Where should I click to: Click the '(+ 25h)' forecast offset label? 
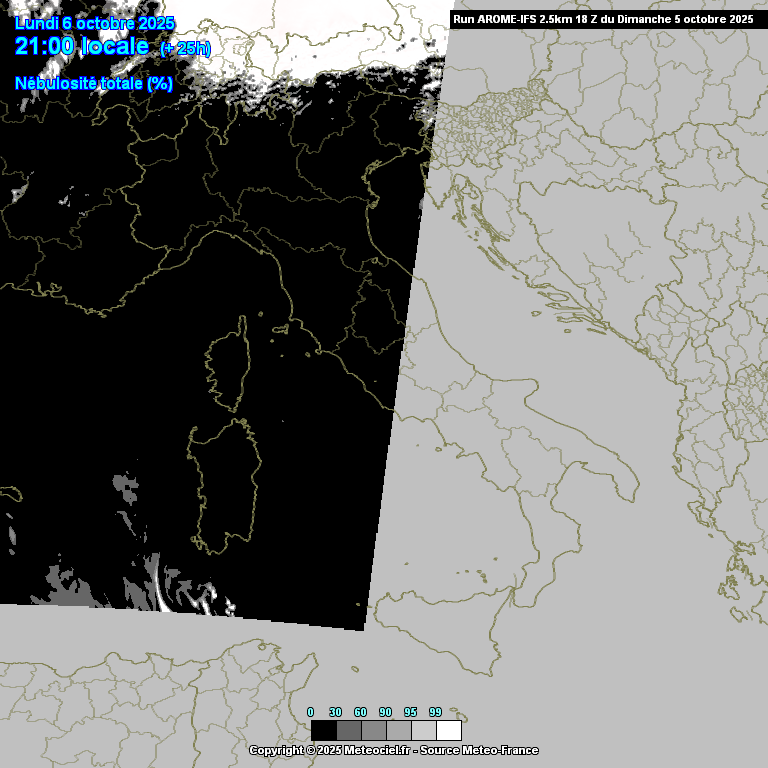(185, 49)
